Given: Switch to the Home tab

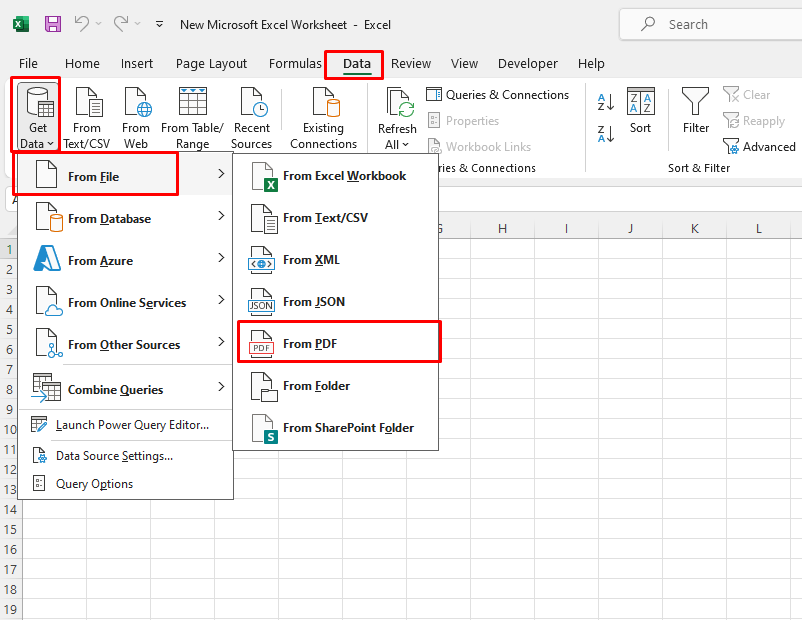Looking at the screenshot, I should point(82,63).
